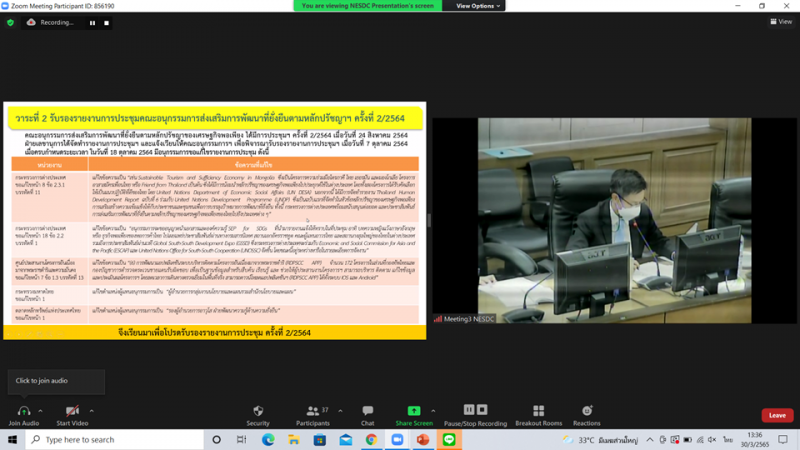Click the cloud Recording... status label

coord(50,22)
